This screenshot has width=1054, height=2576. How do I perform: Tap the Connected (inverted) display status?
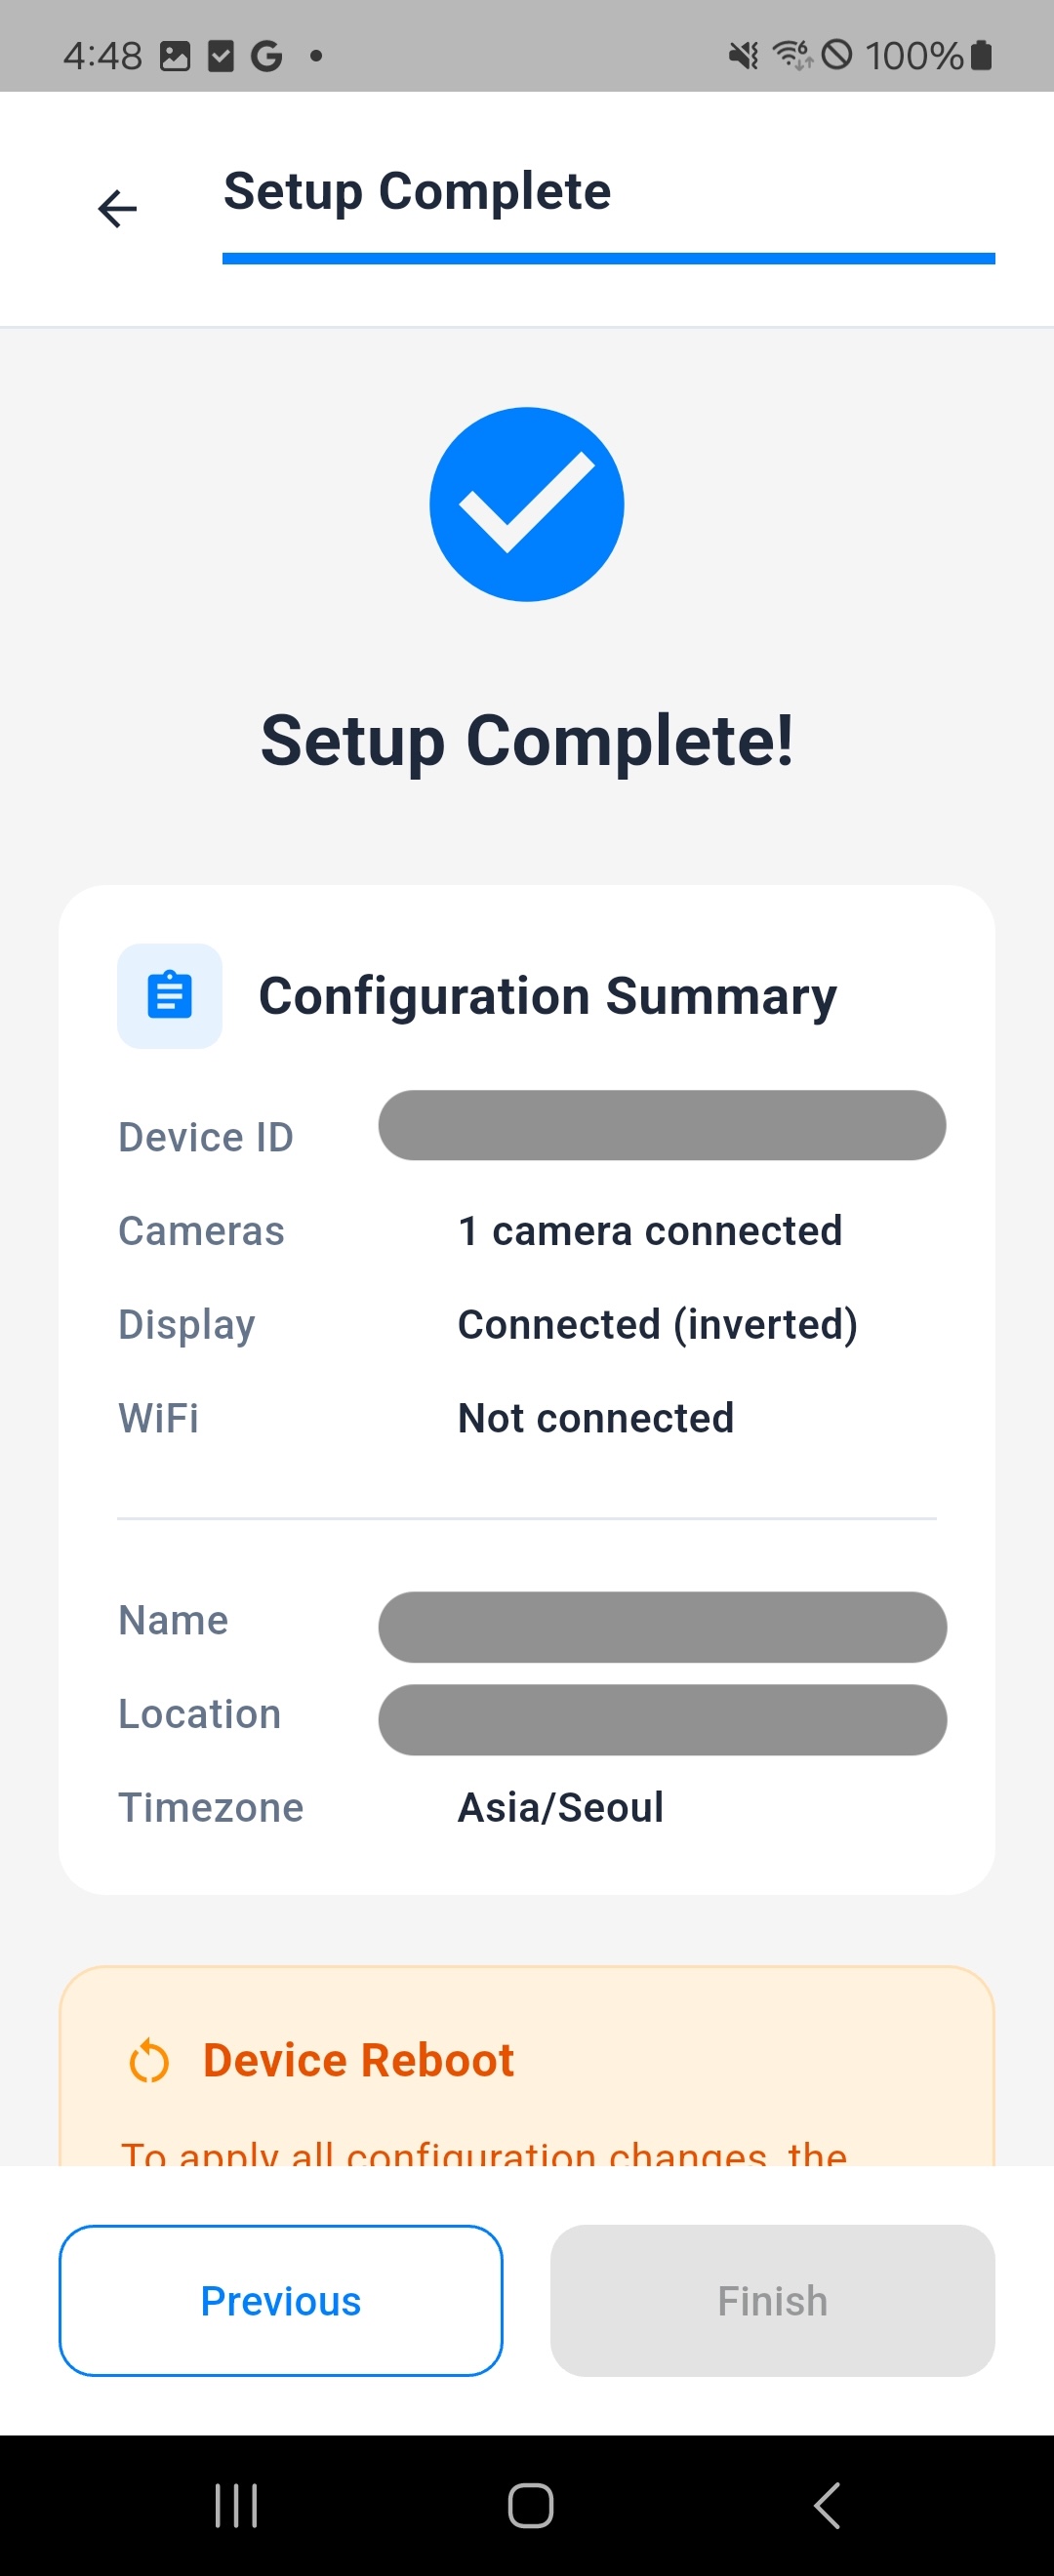click(x=657, y=1324)
